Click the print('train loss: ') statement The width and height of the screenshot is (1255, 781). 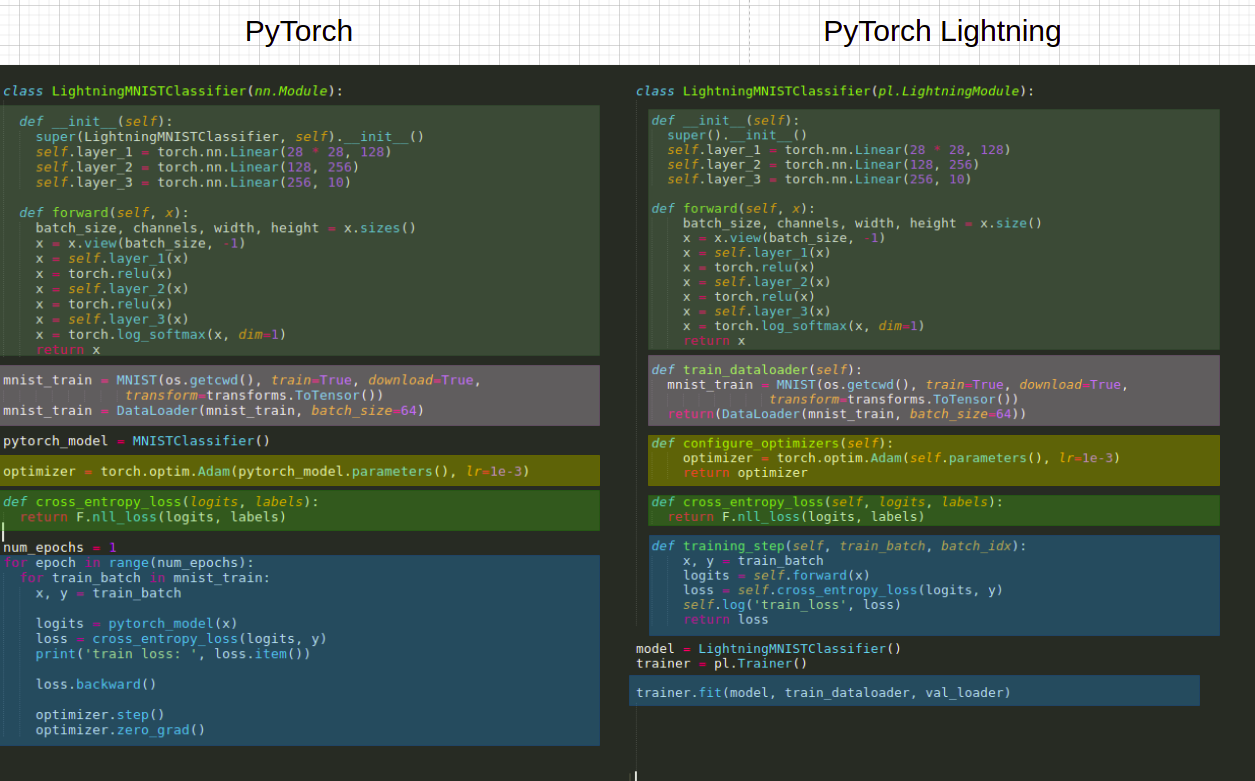[x=173, y=654]
